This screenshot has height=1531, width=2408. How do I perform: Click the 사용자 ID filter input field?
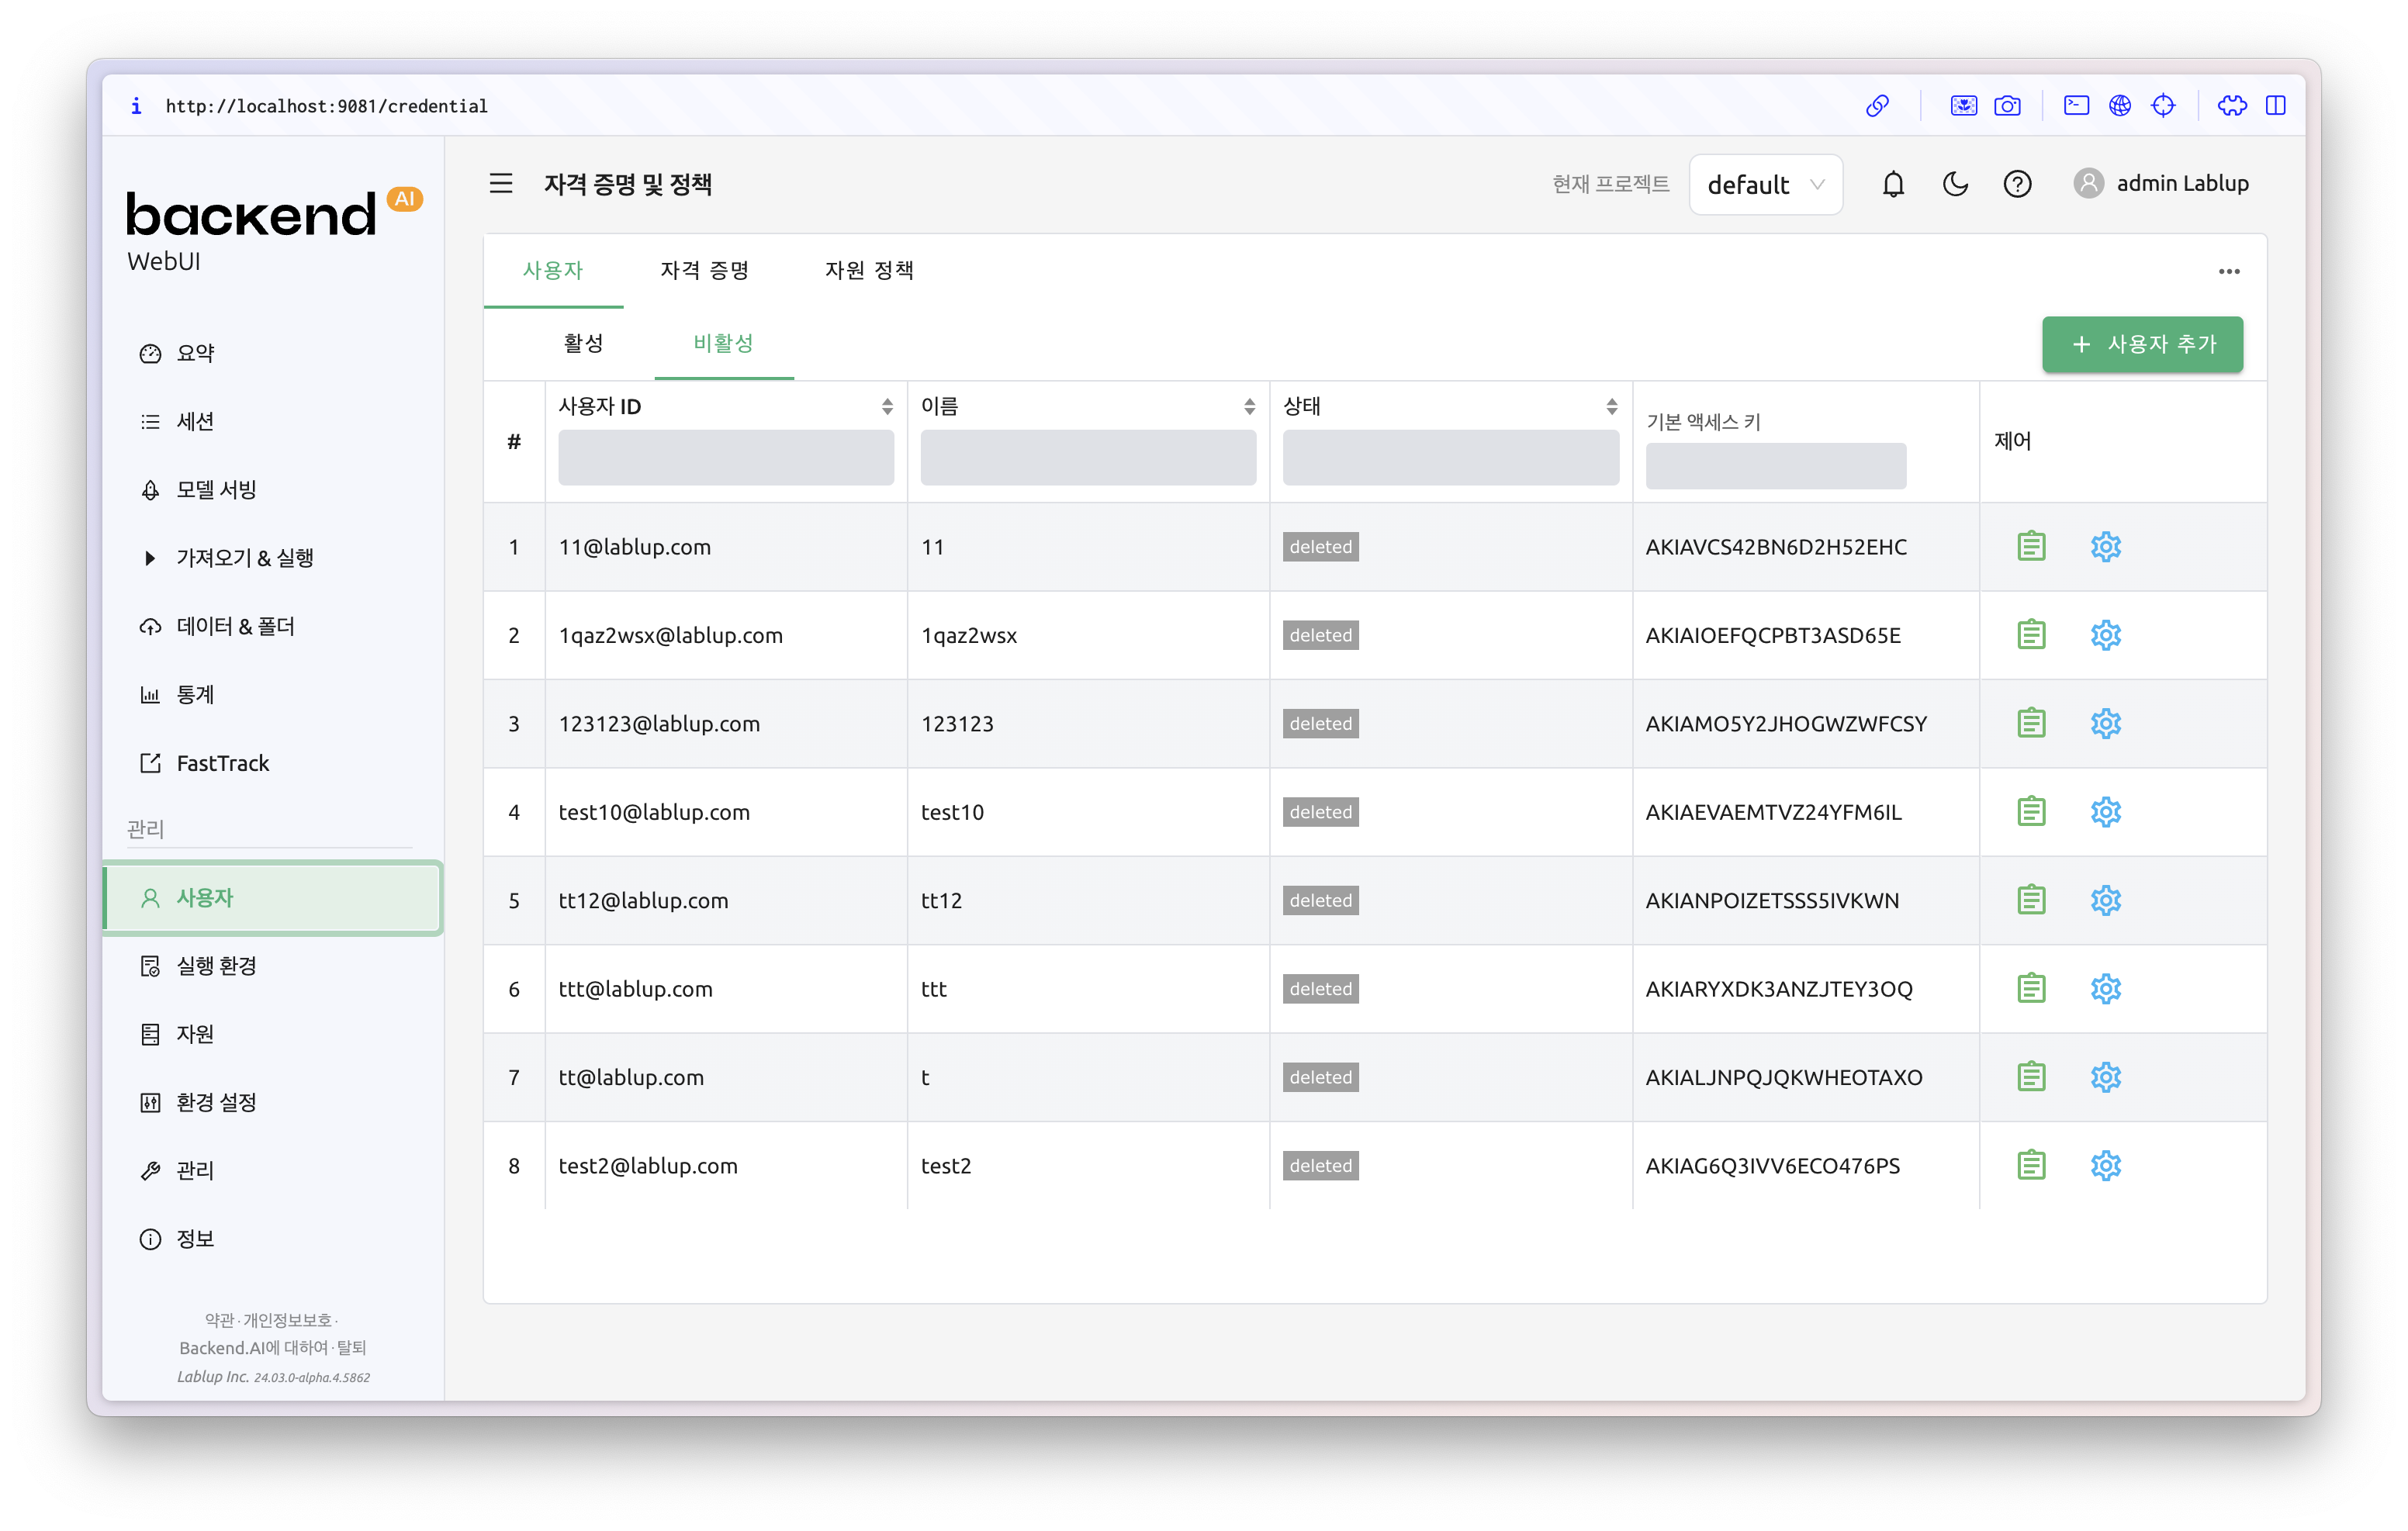tap(726, 458)
